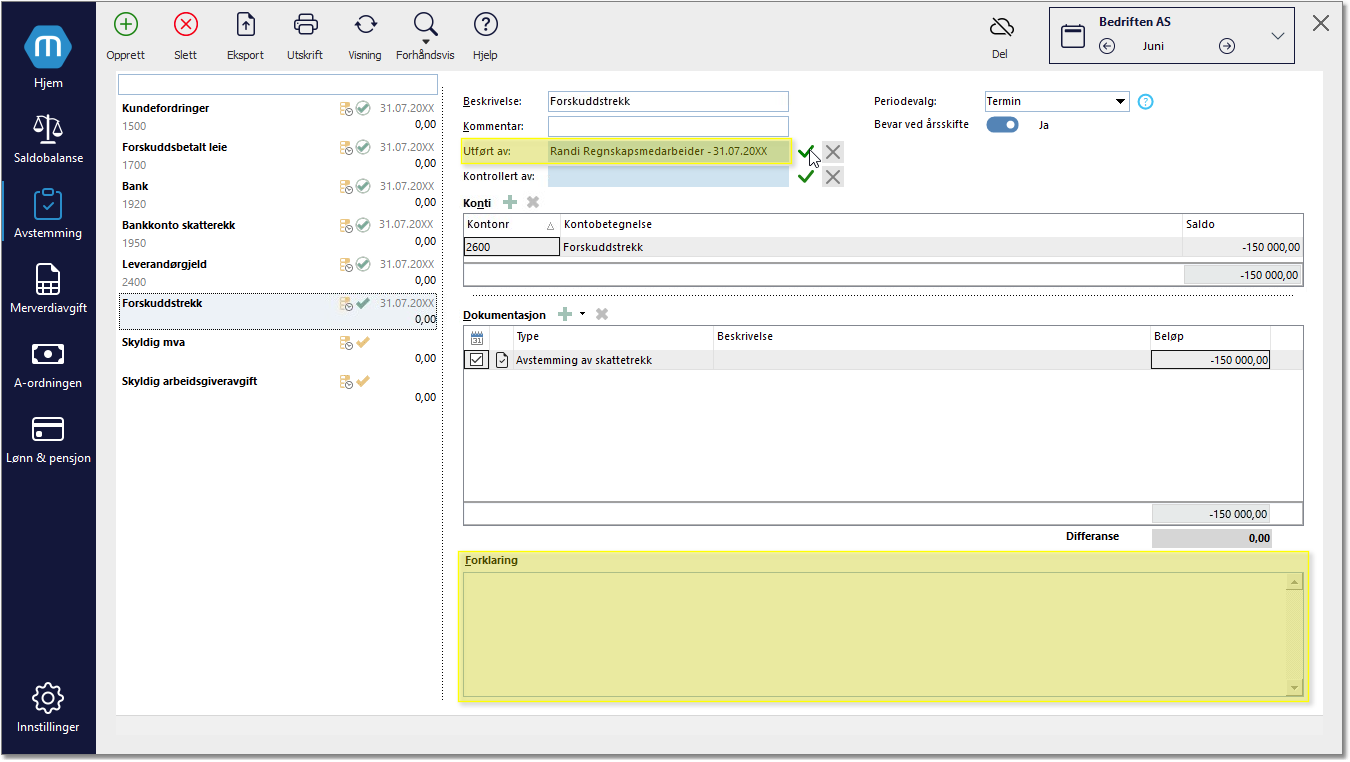Clear Utført av with X button
Screen dimensions: 1350x762
(x=833, y=152)
